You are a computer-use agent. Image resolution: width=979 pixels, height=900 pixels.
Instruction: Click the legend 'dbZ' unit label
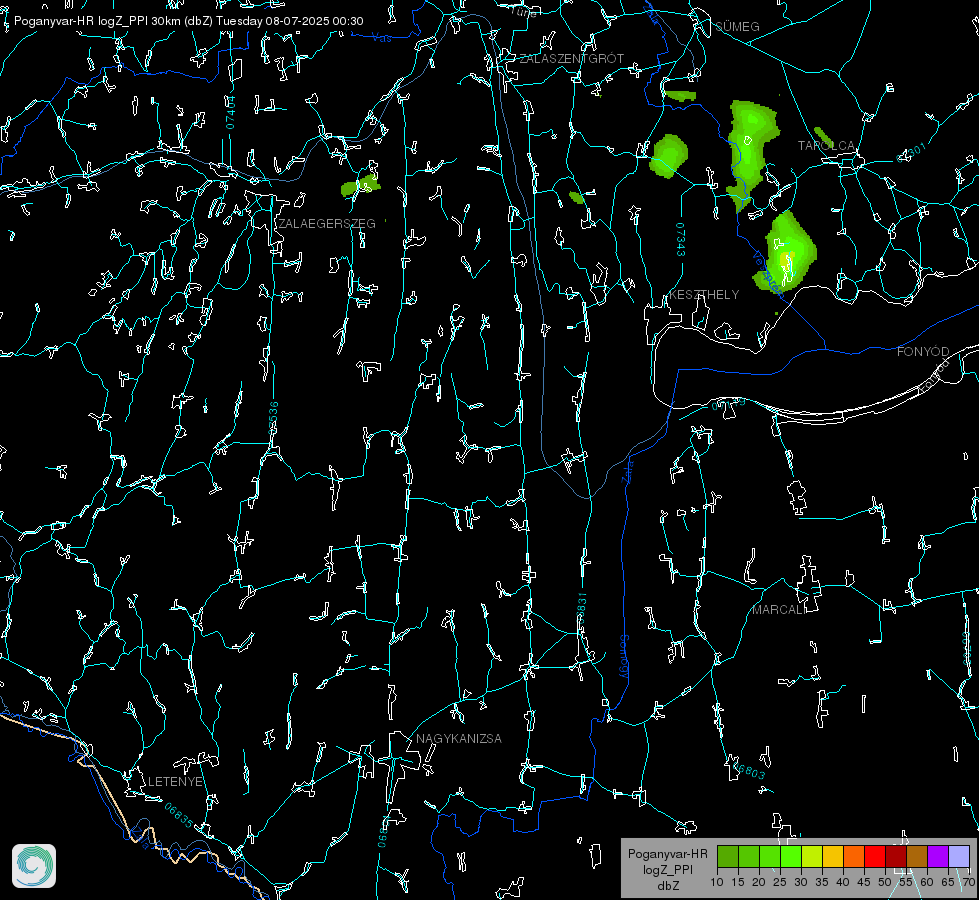pyautogui.click(x=667, y=886)
